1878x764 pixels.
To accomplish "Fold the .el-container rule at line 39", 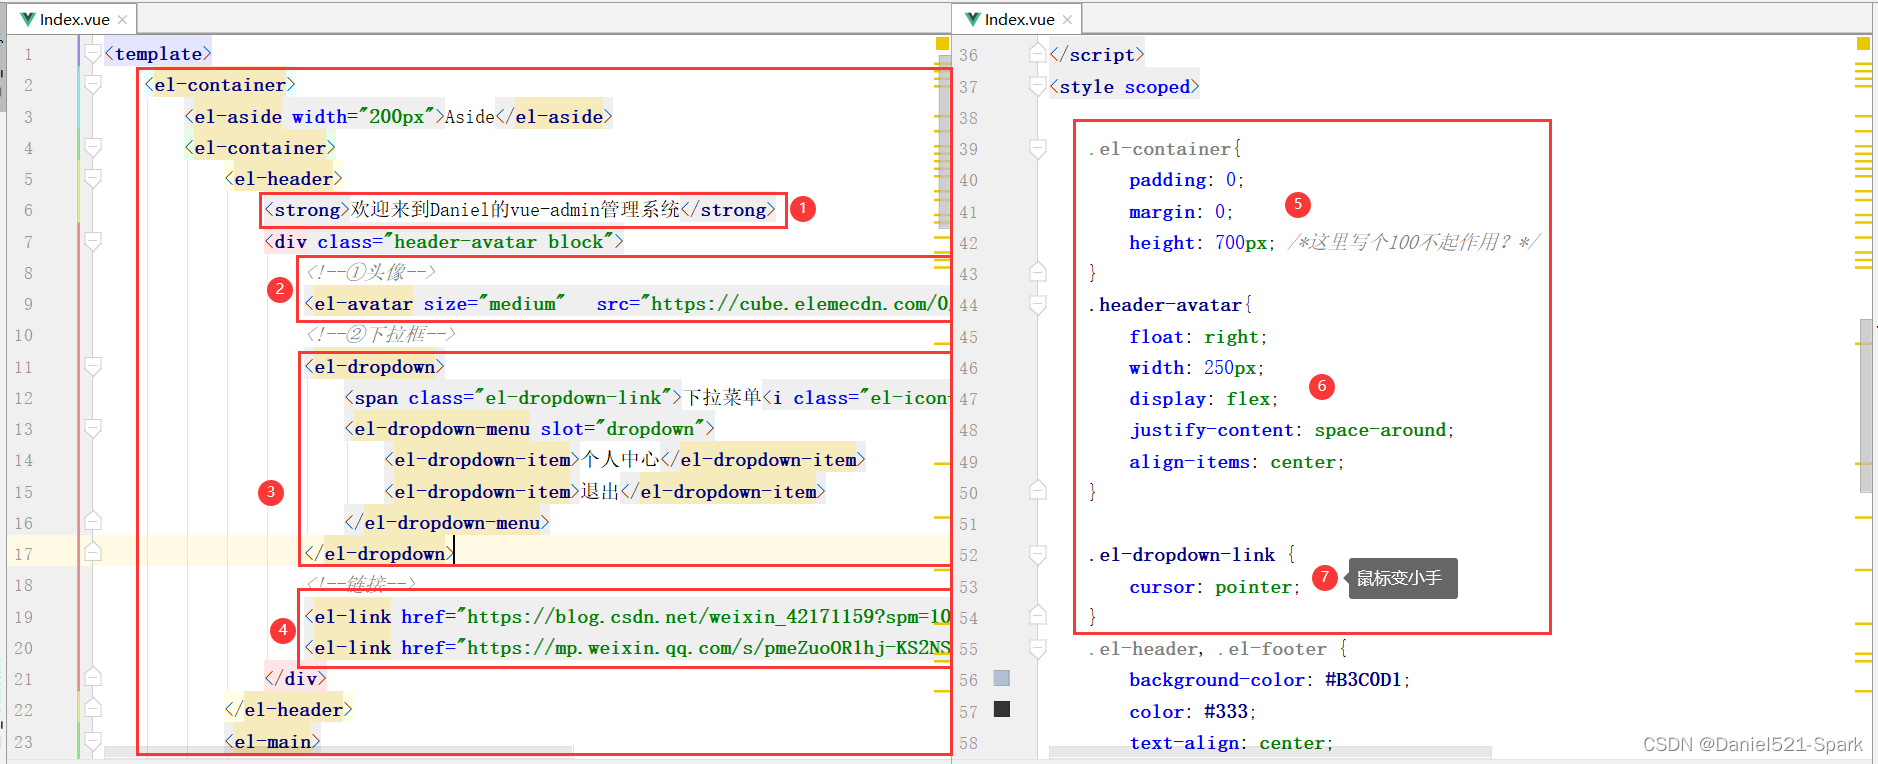I will pos(1038,149).
